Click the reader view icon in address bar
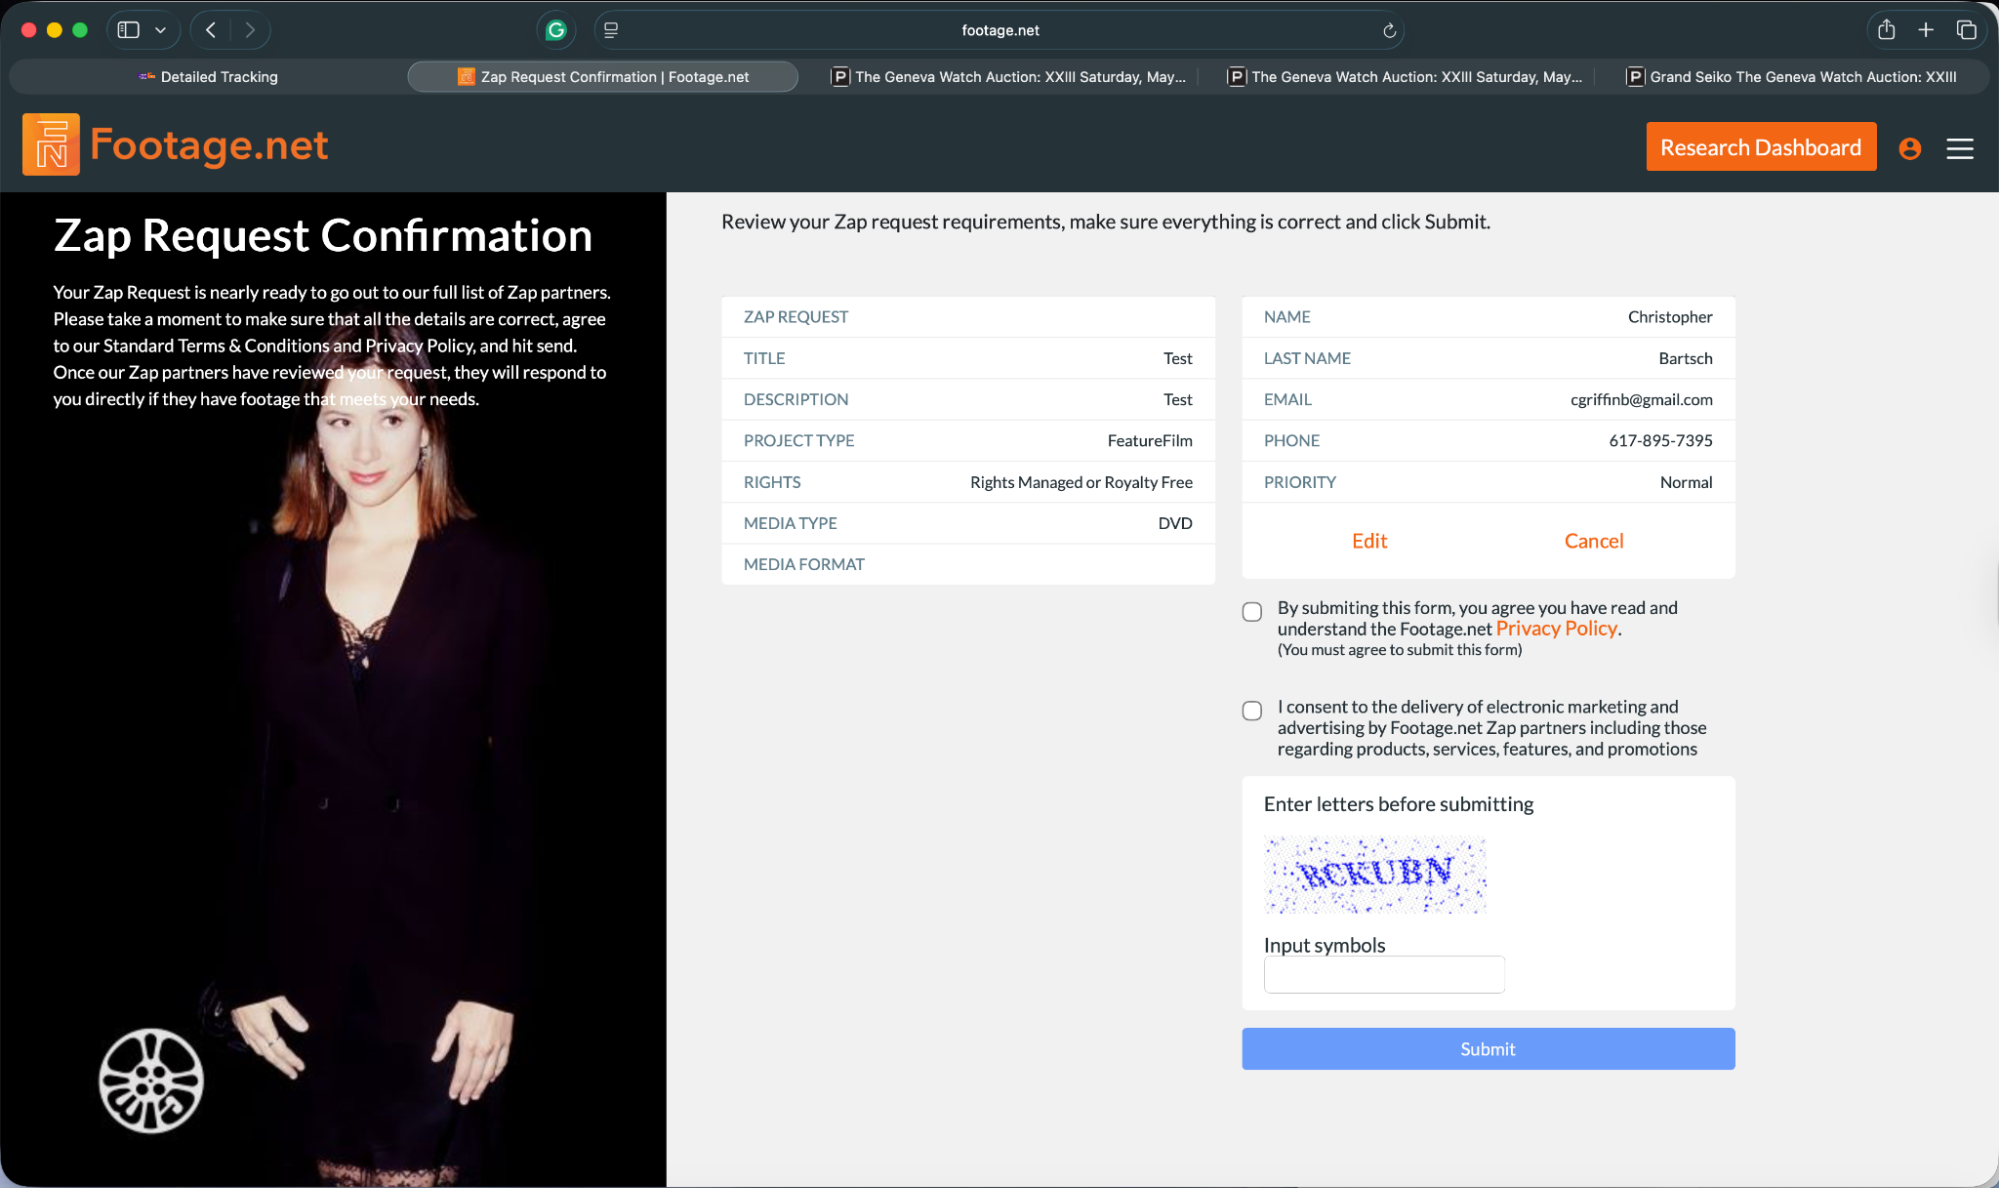Image resolution: width=1999 pixels, height=1188 pixels. (x=611, y=30)
